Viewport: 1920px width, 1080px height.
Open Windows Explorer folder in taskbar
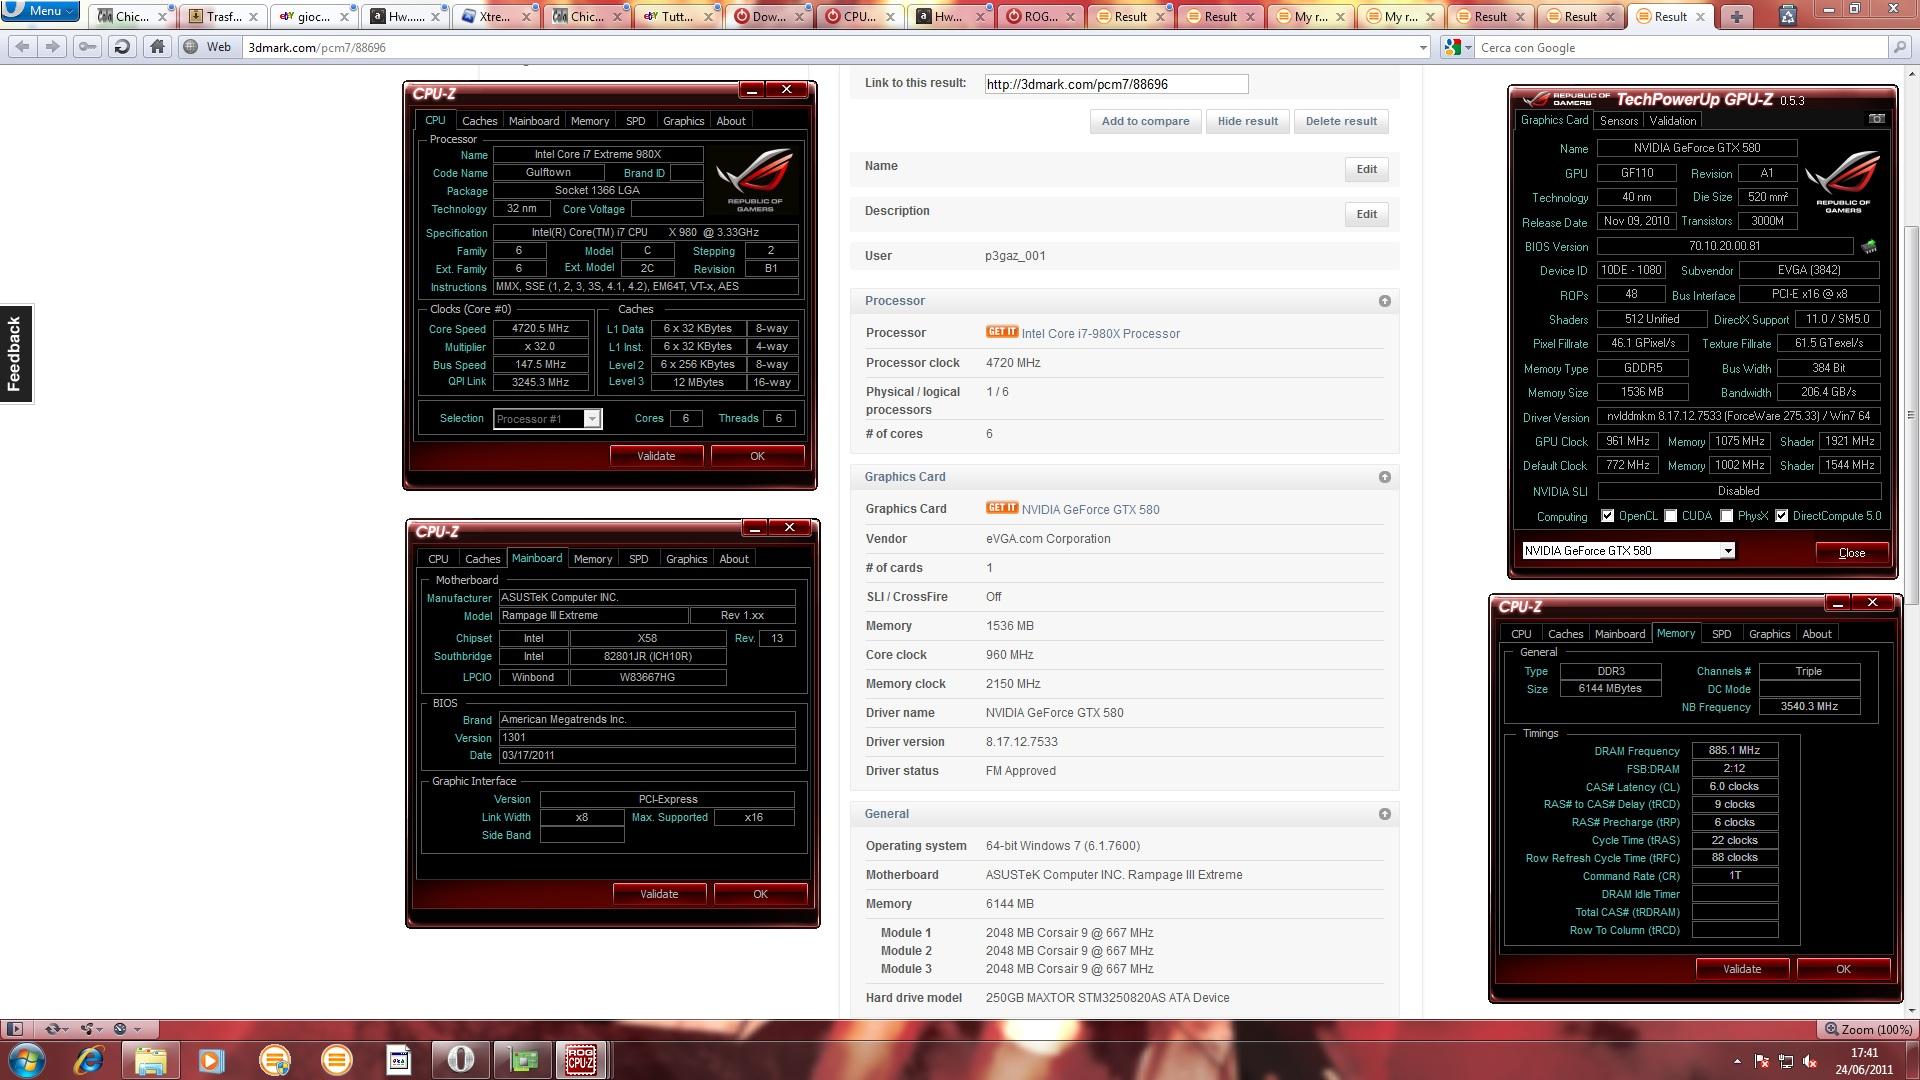pyautogui.click(x=150, y=1059)
